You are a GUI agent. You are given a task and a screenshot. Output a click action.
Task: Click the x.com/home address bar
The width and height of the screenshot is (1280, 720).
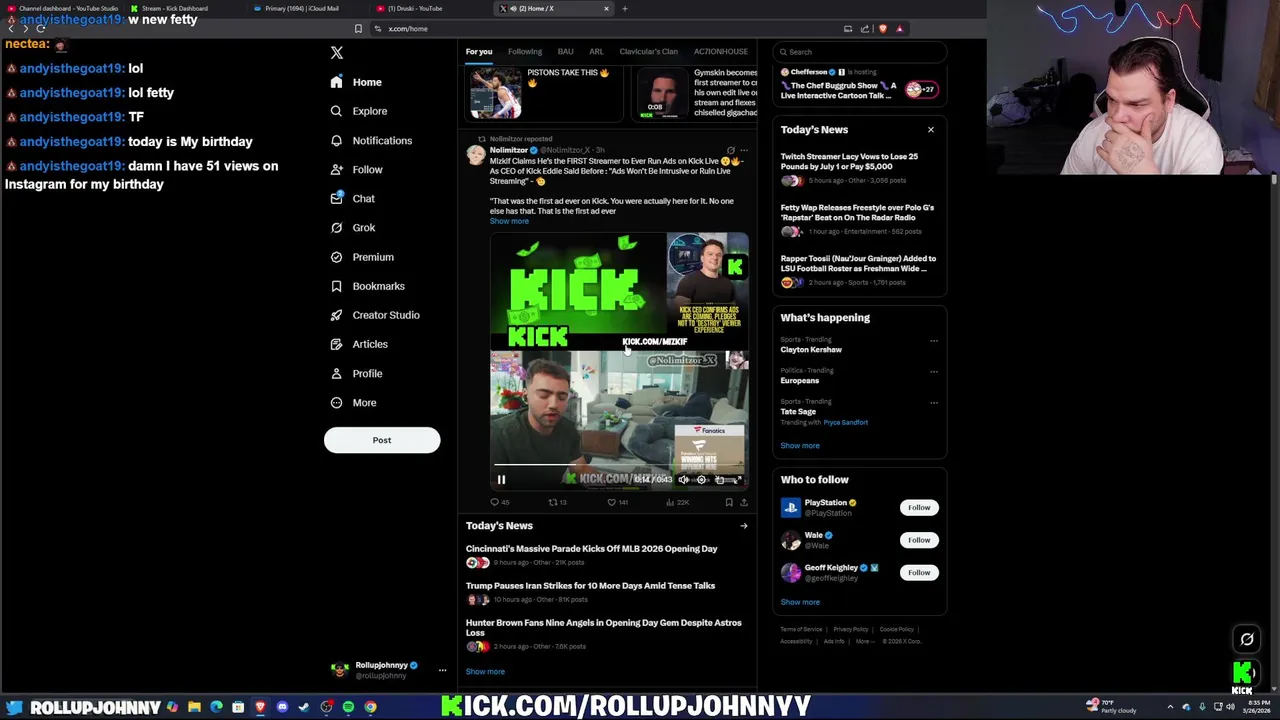pos(600,29)
